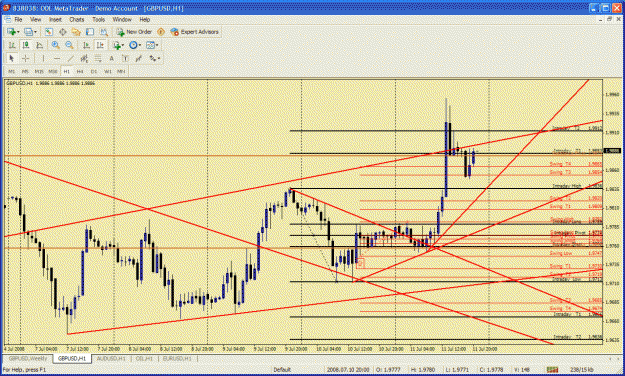Expand the Periods dropdown arrow
The image size is (625, 376).
[140, 45]
